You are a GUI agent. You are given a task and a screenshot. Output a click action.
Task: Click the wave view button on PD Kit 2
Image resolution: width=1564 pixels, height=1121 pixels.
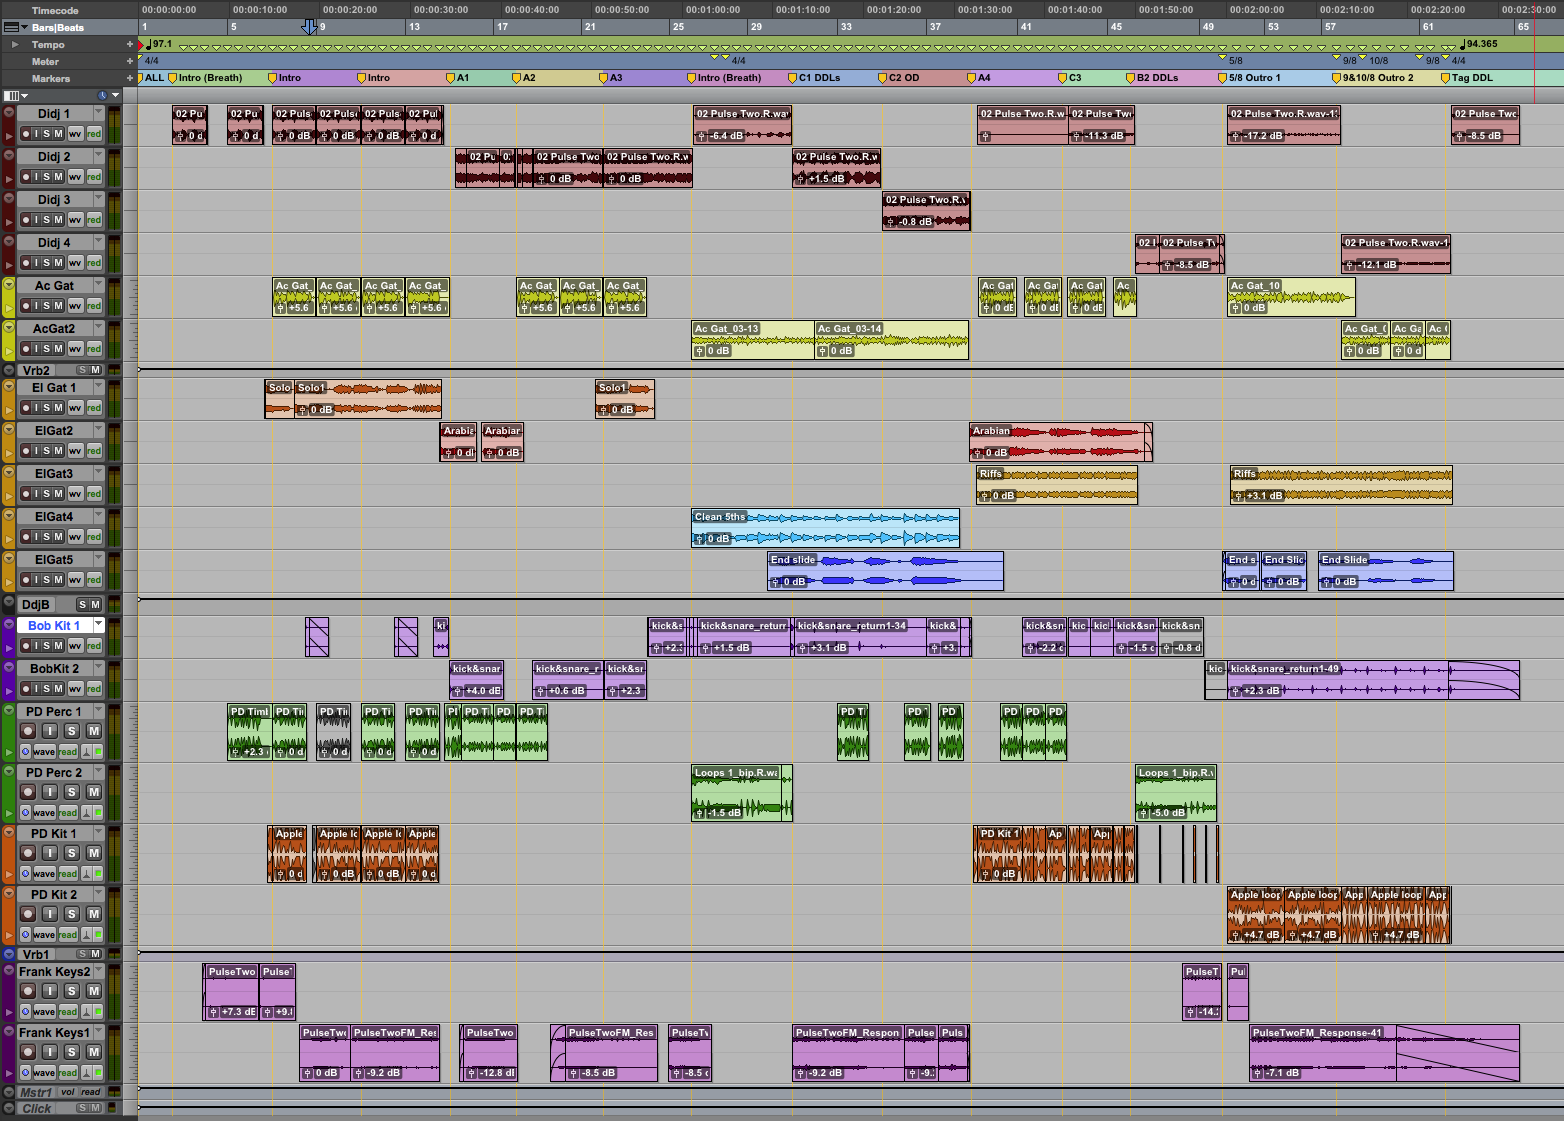[44, 935]
